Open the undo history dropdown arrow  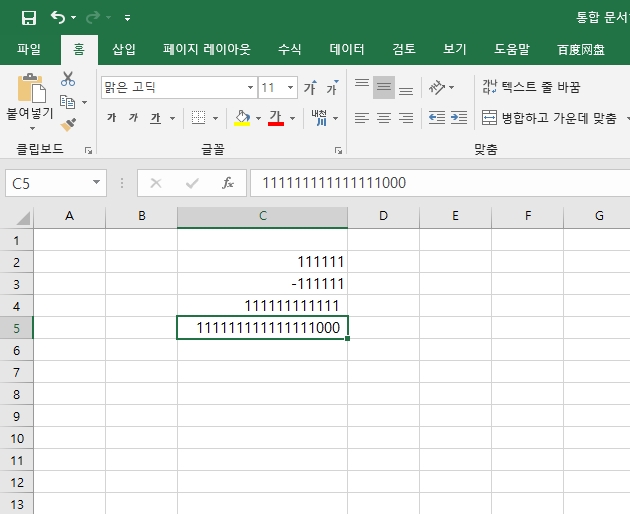point(74,17)
